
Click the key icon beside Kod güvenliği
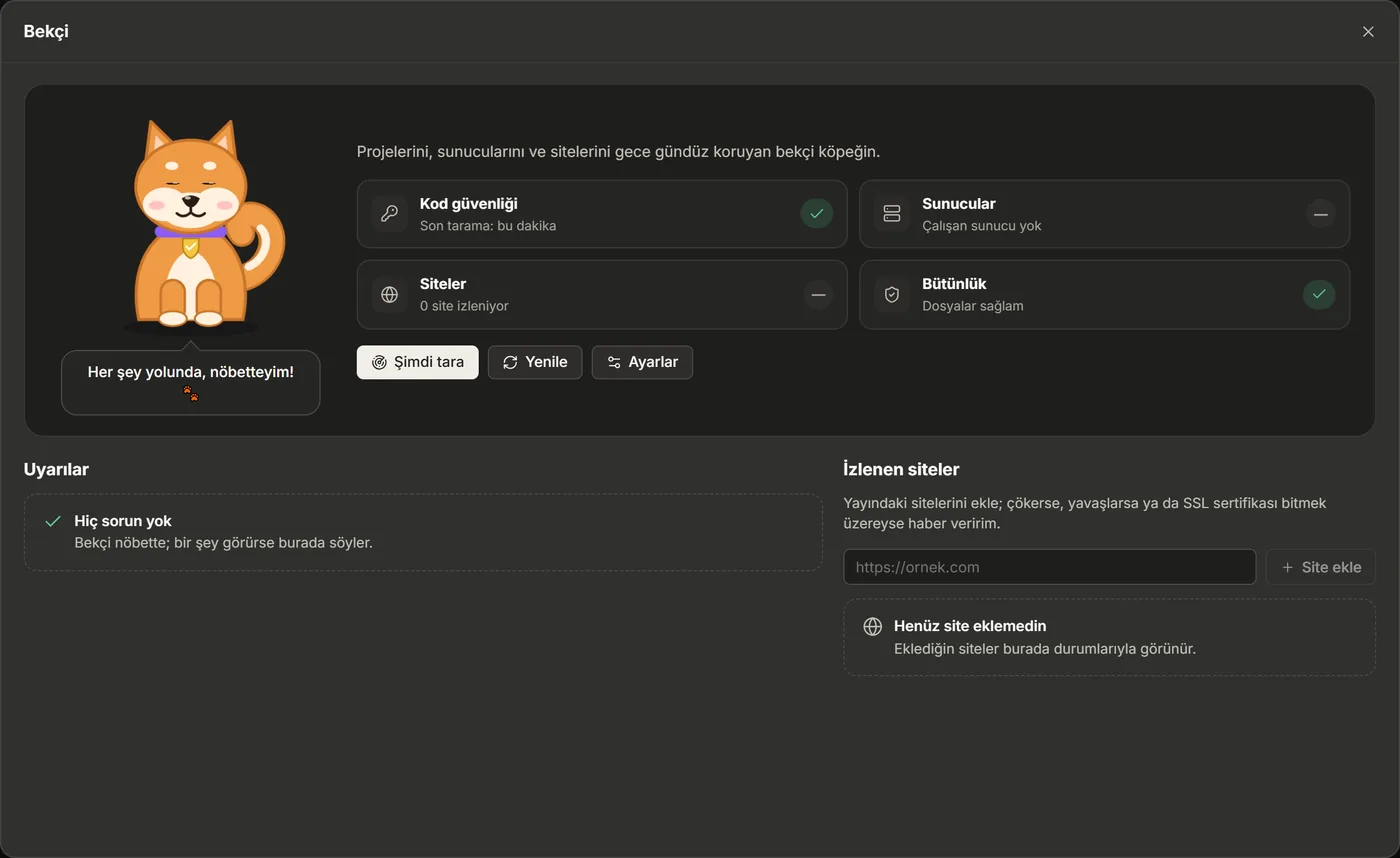click(390, 214)
